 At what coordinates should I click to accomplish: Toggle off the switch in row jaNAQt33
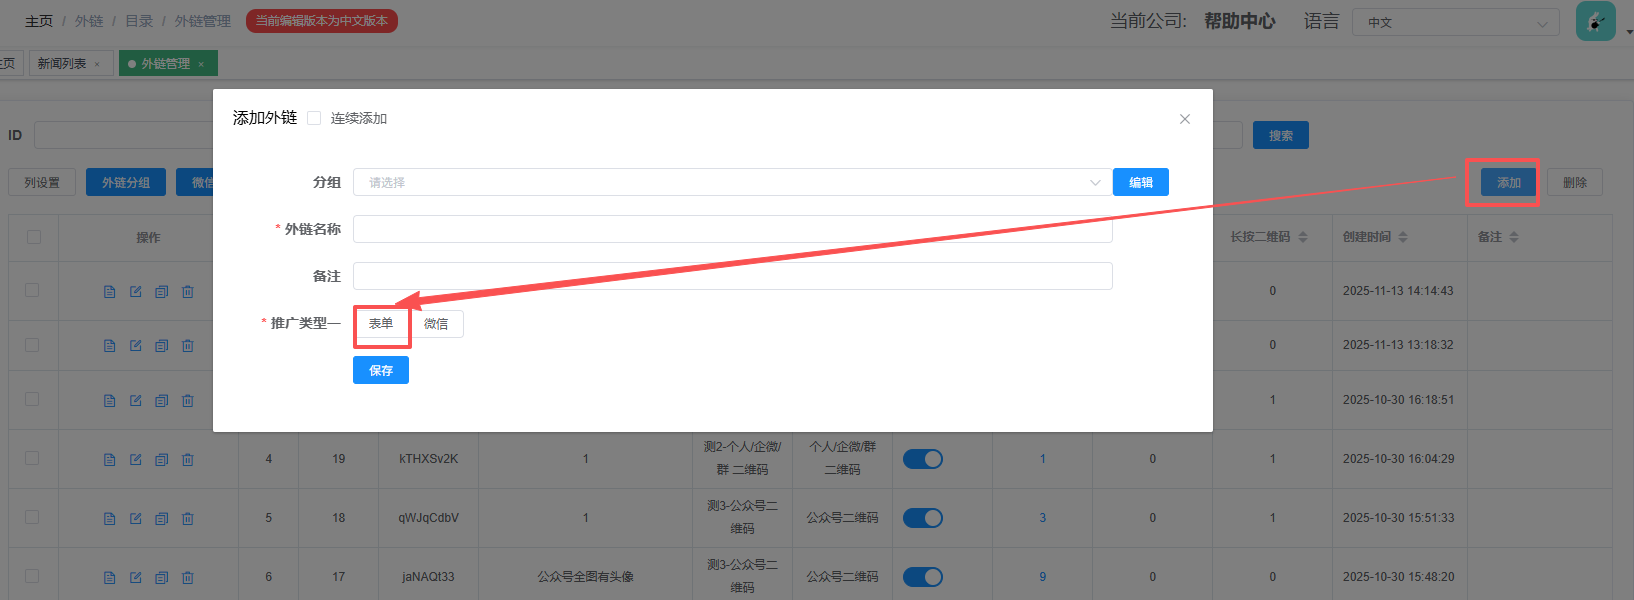922,577
